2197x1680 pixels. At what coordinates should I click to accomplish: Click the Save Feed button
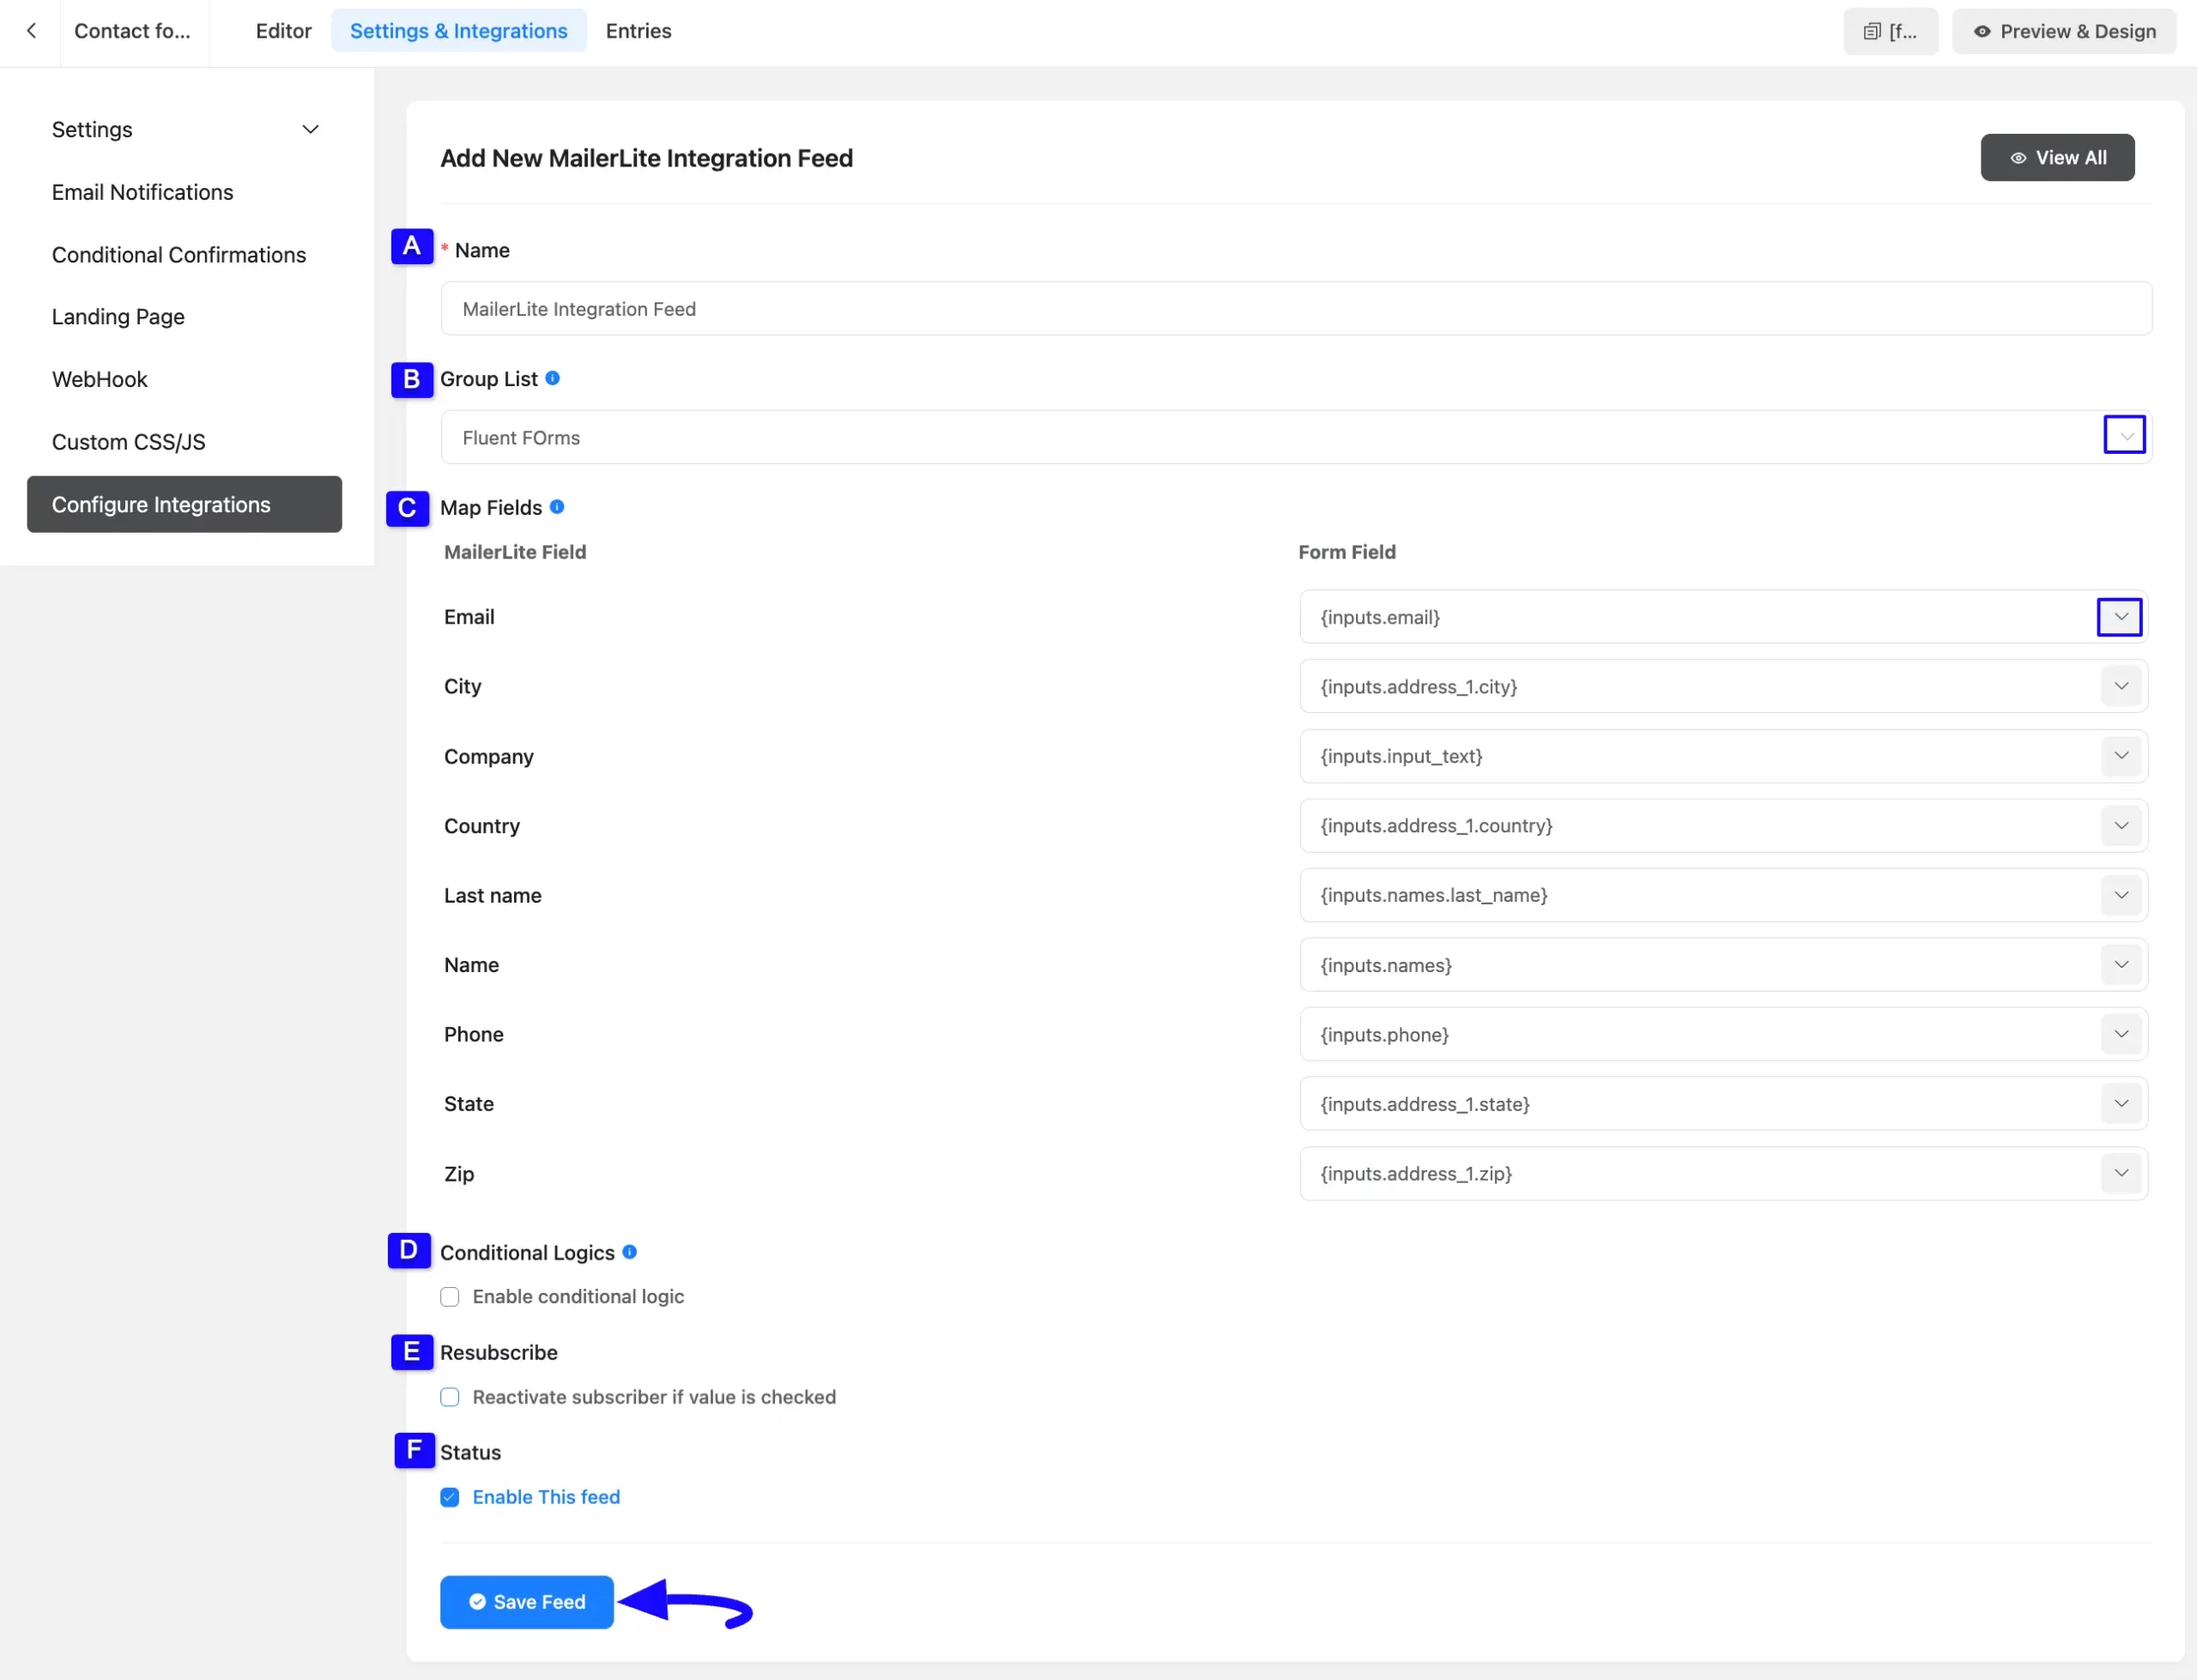click(x=526, y=1601)
